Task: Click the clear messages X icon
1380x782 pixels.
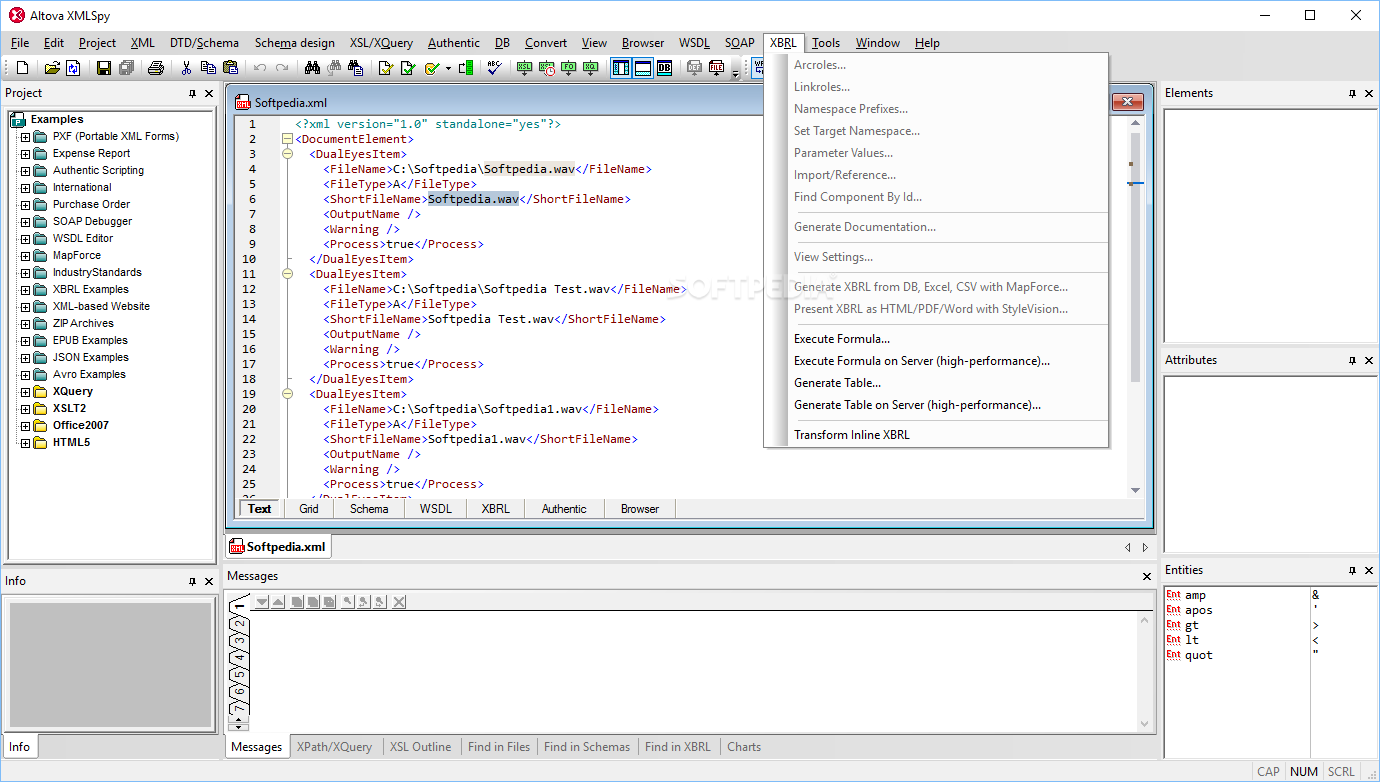Action: tap(399, 601)
